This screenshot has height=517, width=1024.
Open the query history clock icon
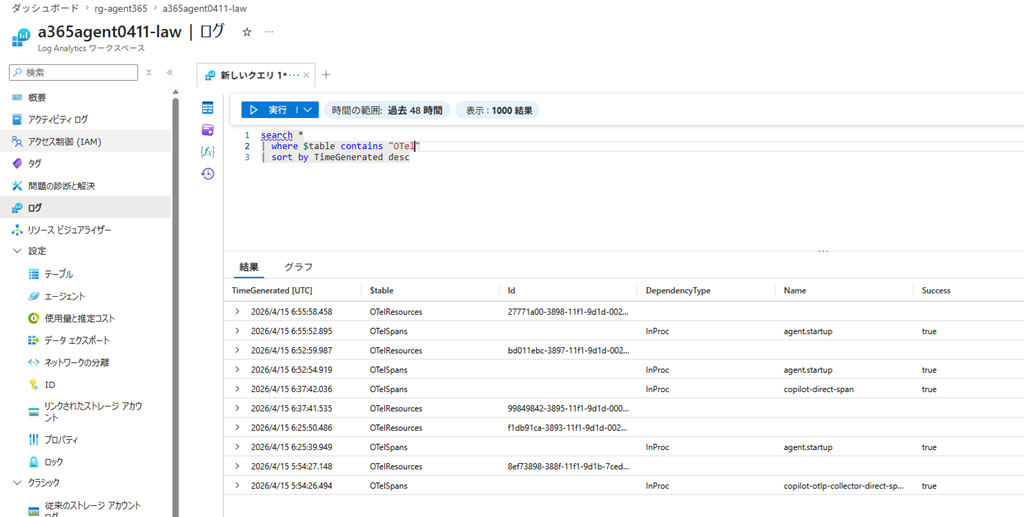(208, 173)
